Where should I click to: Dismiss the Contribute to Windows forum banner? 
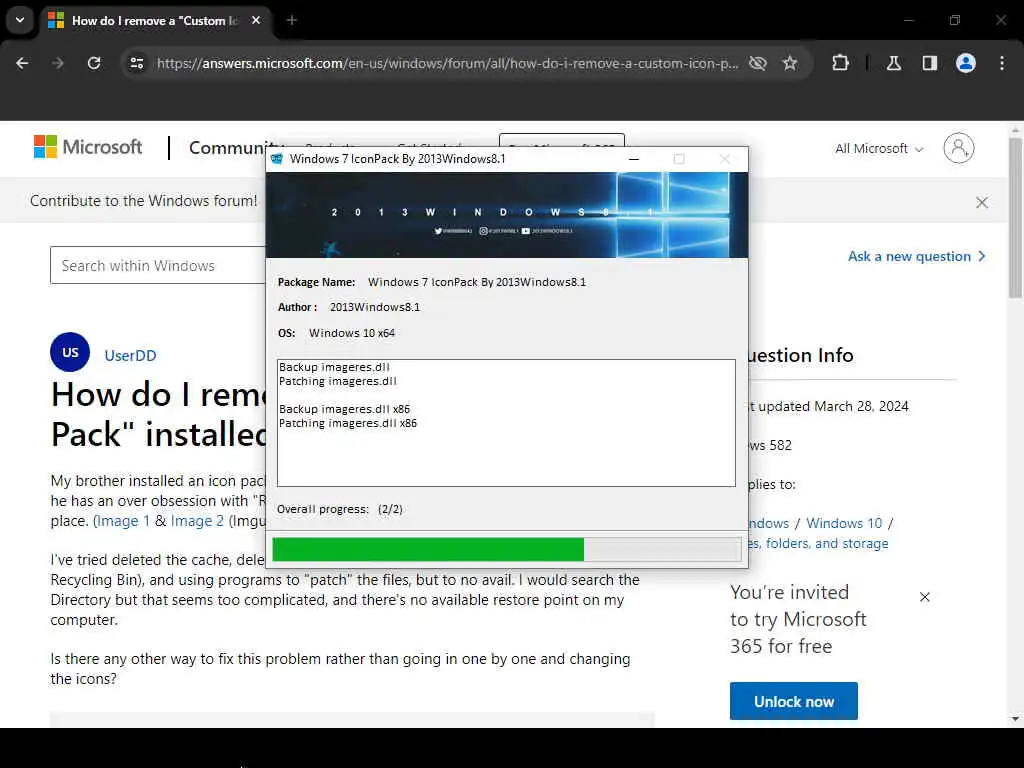pos(982,202)
